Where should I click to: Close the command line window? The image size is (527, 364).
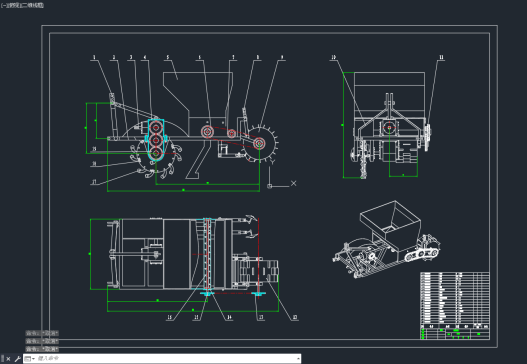(8, 359)
